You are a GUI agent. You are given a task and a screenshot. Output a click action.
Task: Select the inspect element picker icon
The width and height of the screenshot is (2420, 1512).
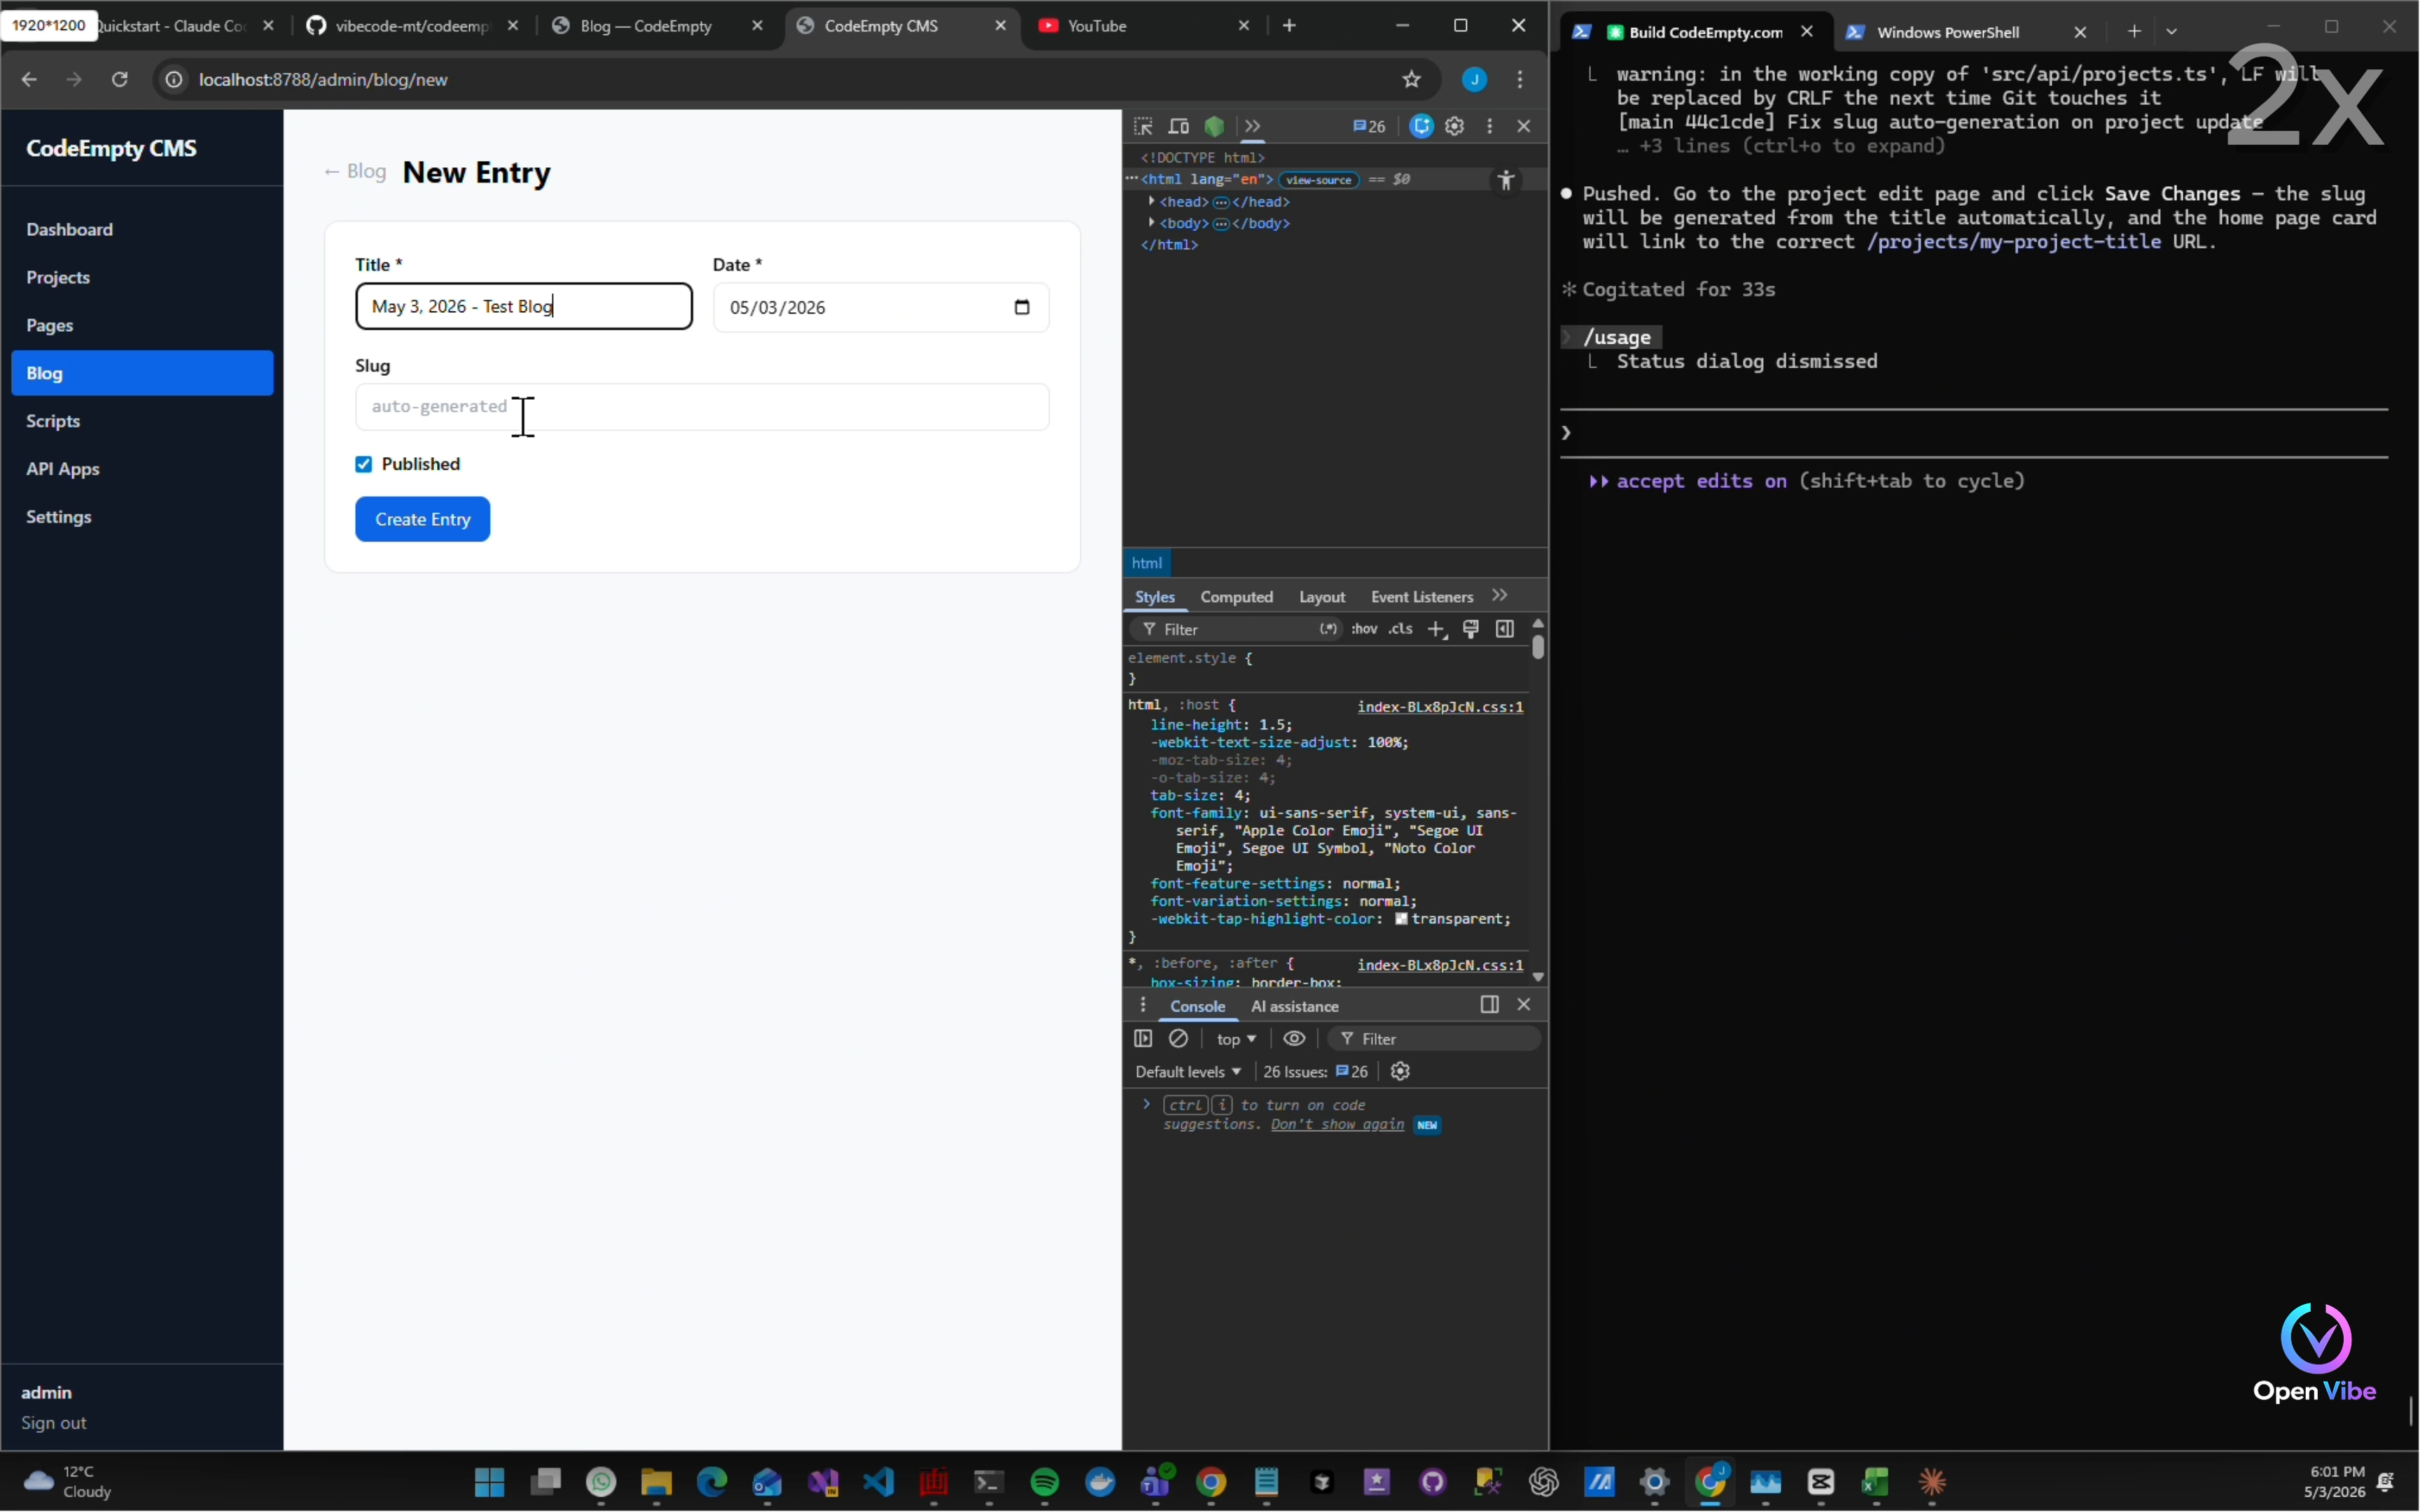point(1144,126)
